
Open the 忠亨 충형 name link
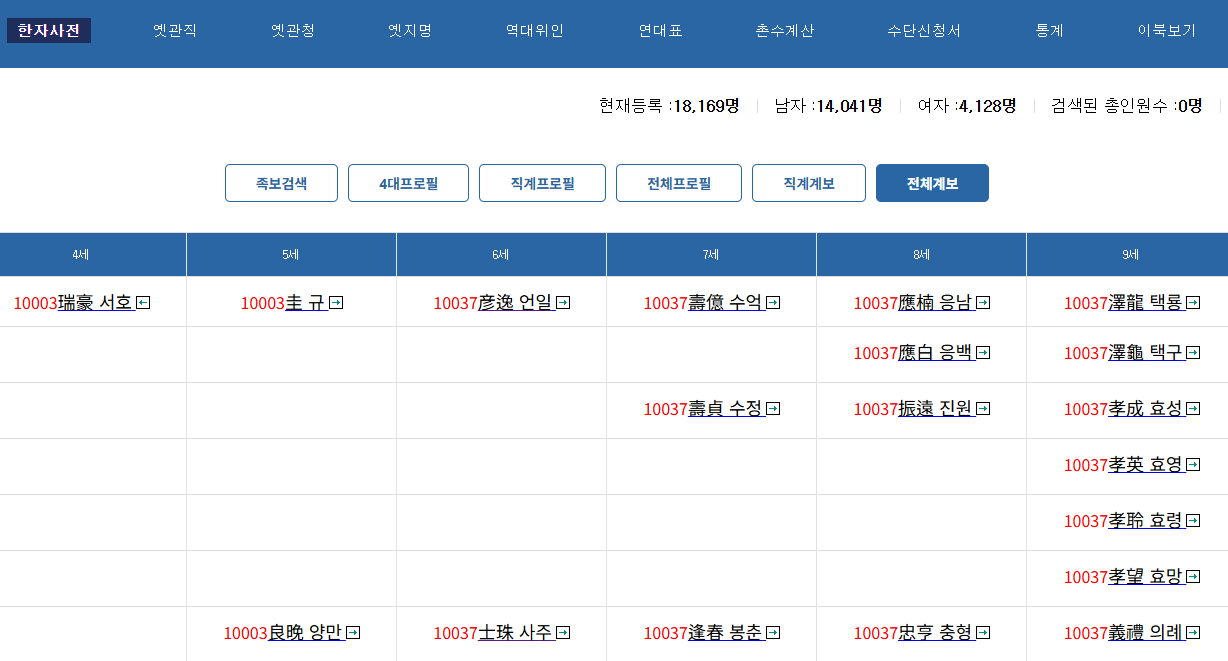[x=936, y=633]
